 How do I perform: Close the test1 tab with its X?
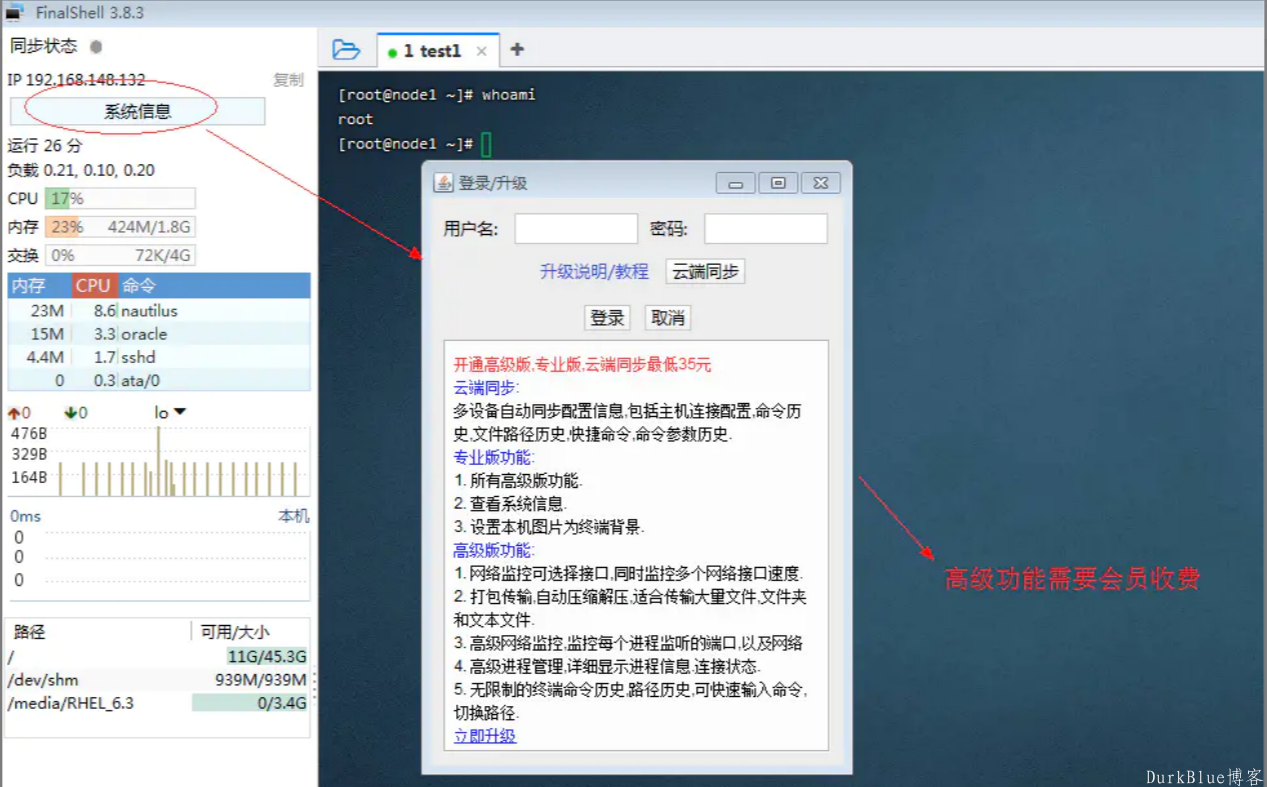(x=481, y=51)
